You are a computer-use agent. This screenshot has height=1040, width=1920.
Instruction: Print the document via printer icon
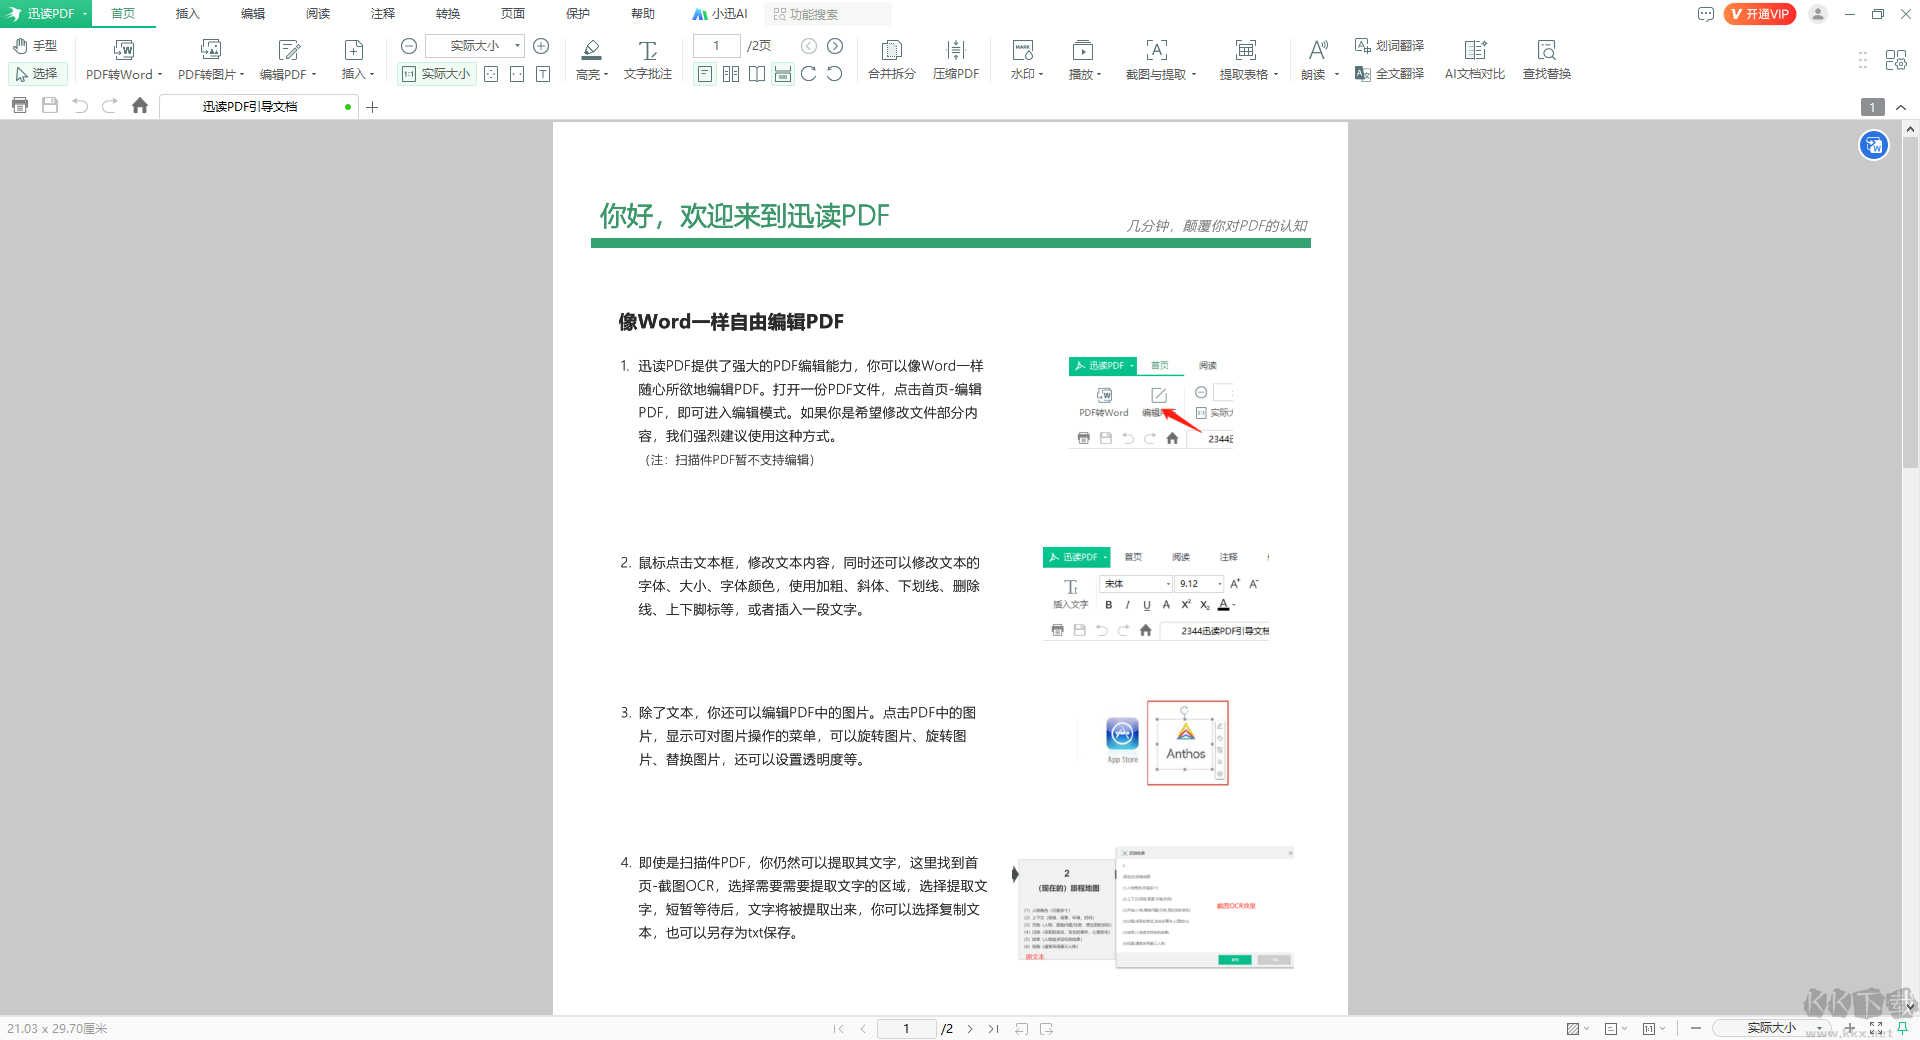20,105
